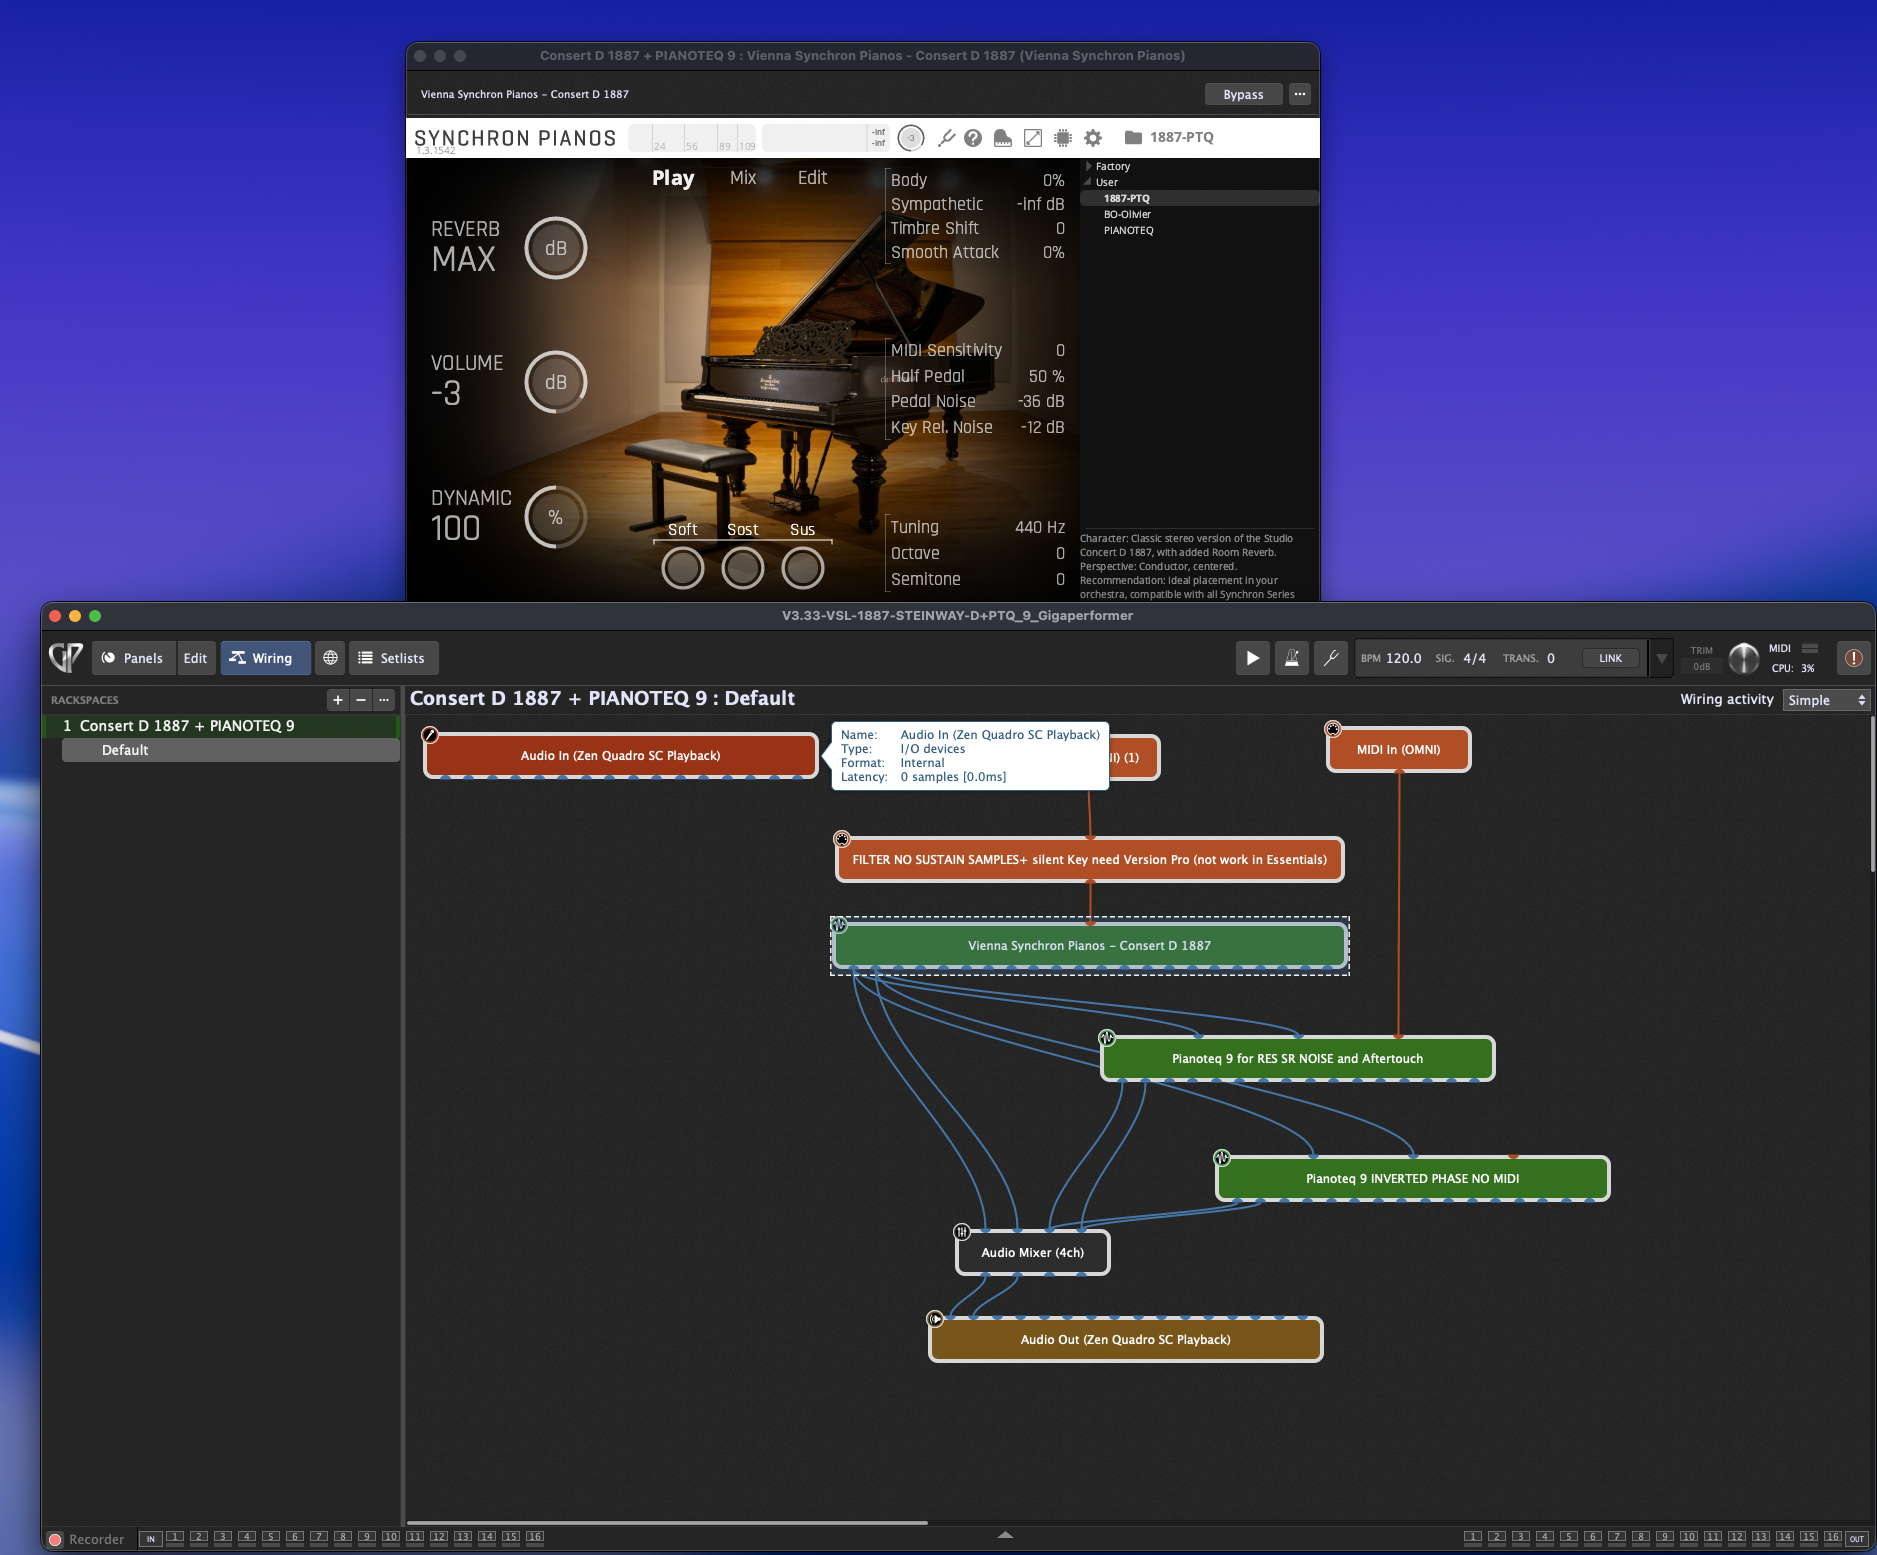Click the Gig Performer logo icon

click(66, 657)
